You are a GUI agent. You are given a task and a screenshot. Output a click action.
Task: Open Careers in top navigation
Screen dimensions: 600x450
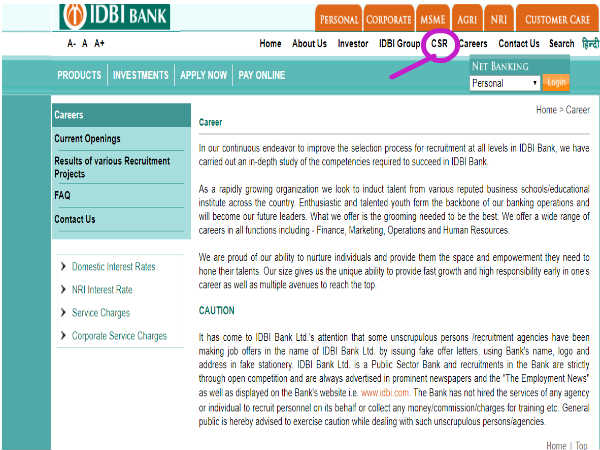[473, 44]
